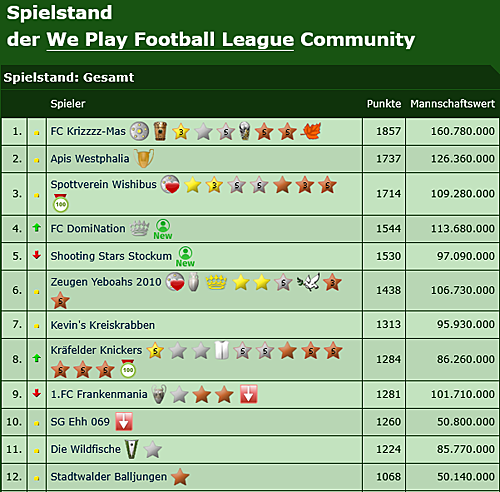Click the green up arrow of FC DomiNation
The height and width of the screenshot is (492, 500).
click(37, 228)
